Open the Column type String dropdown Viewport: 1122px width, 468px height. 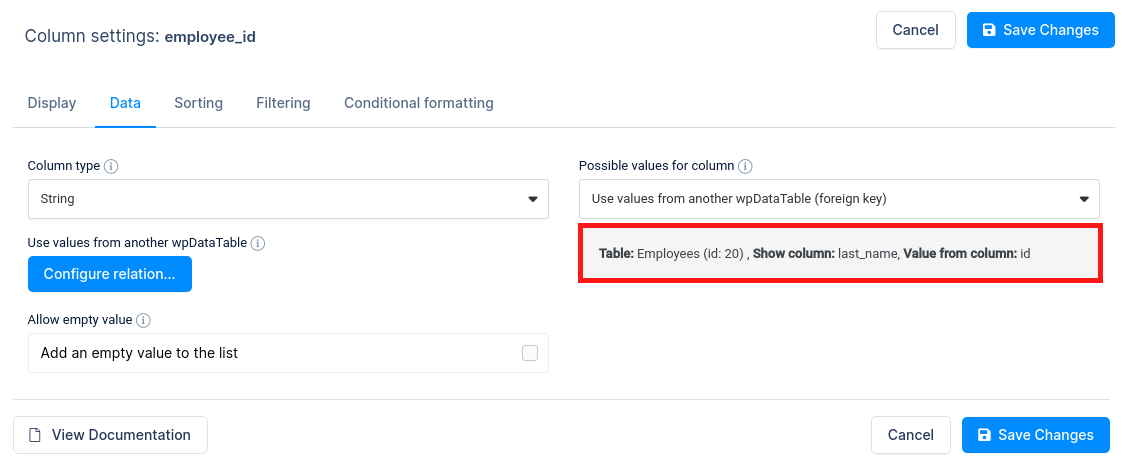(288, 199)
